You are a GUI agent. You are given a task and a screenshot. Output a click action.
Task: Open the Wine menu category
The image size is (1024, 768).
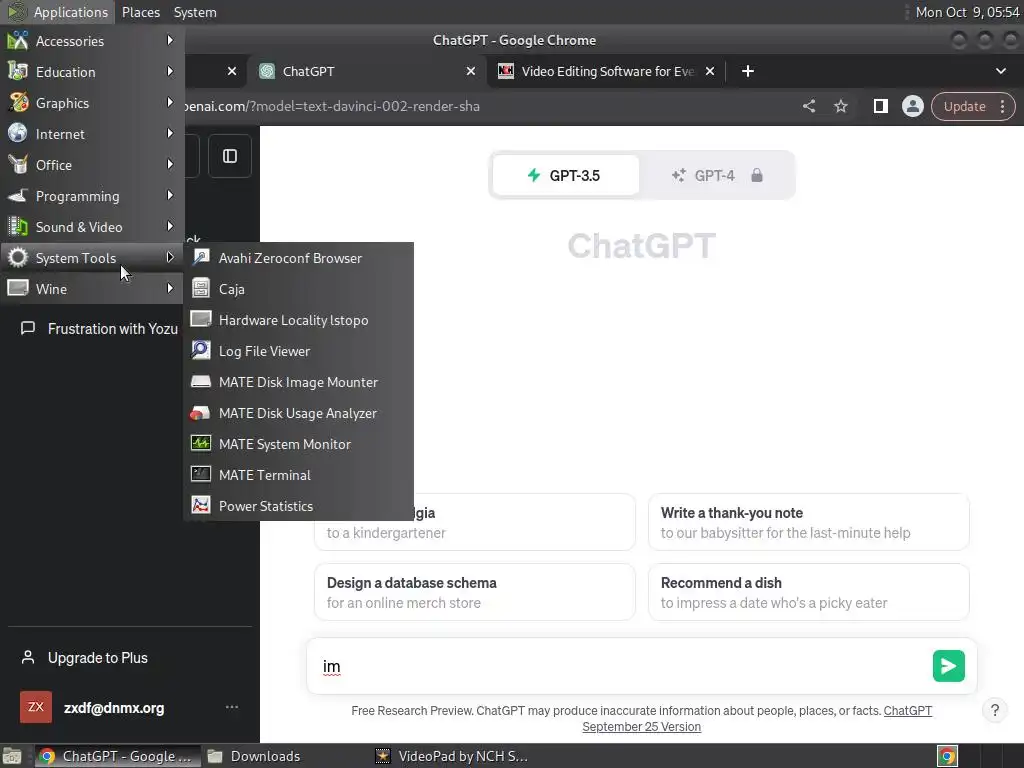[x=92, y=289]
